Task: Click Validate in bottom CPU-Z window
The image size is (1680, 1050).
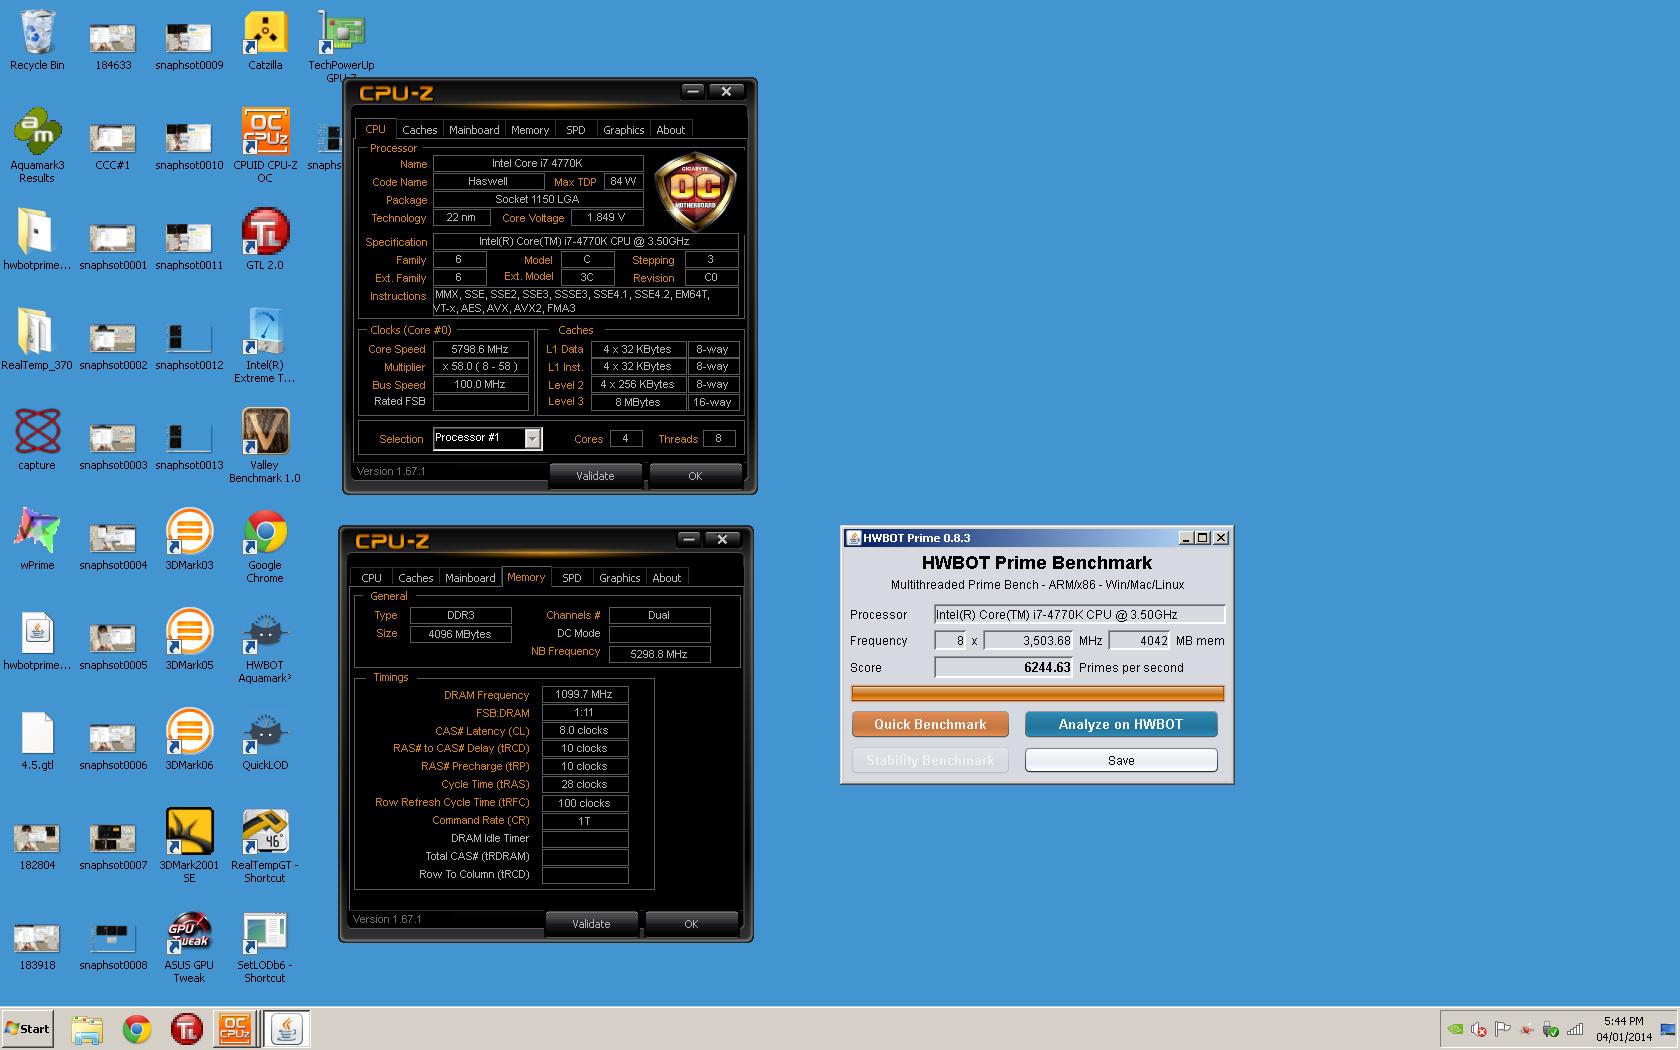Action: (x=591, y=924)
